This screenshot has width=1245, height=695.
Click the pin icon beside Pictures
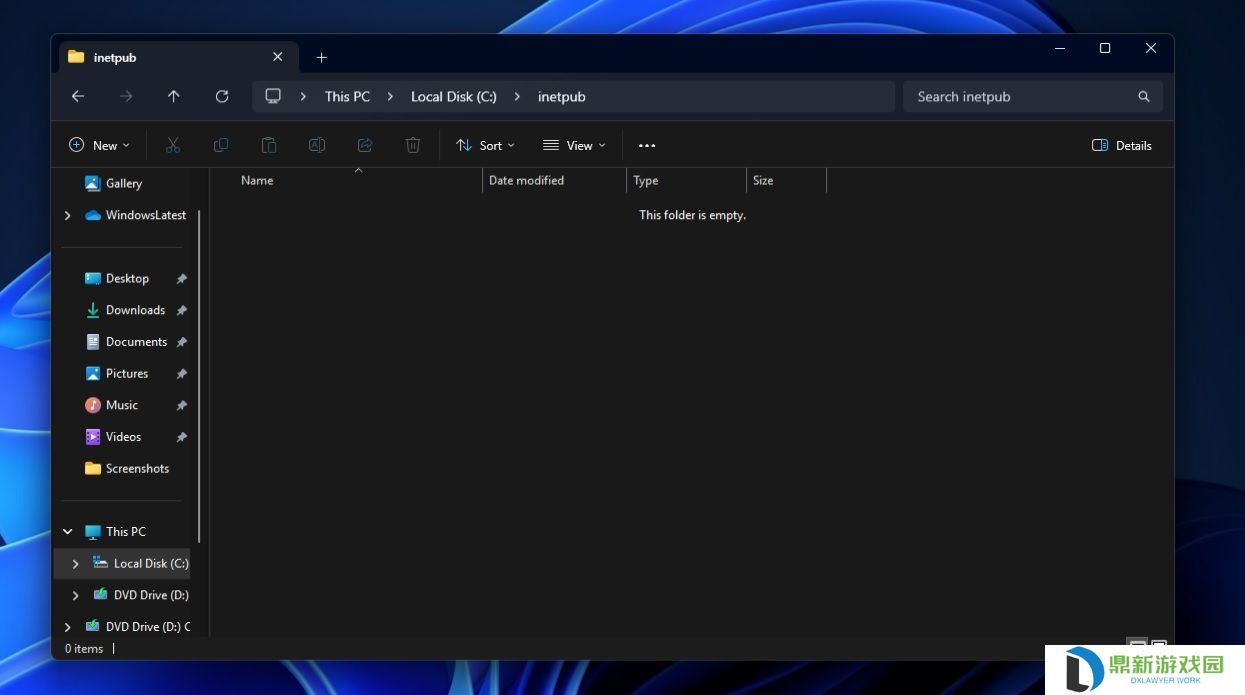tap(181, 374)
